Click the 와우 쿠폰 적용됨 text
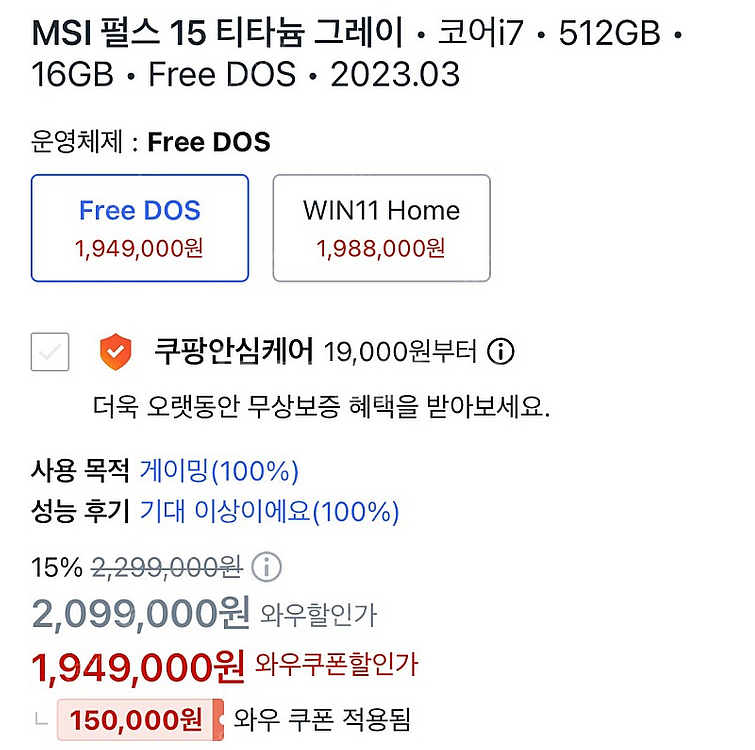Image resolution: width=755 pixels, height=750 pixels. pyautogui.click(x=322, y=720)
